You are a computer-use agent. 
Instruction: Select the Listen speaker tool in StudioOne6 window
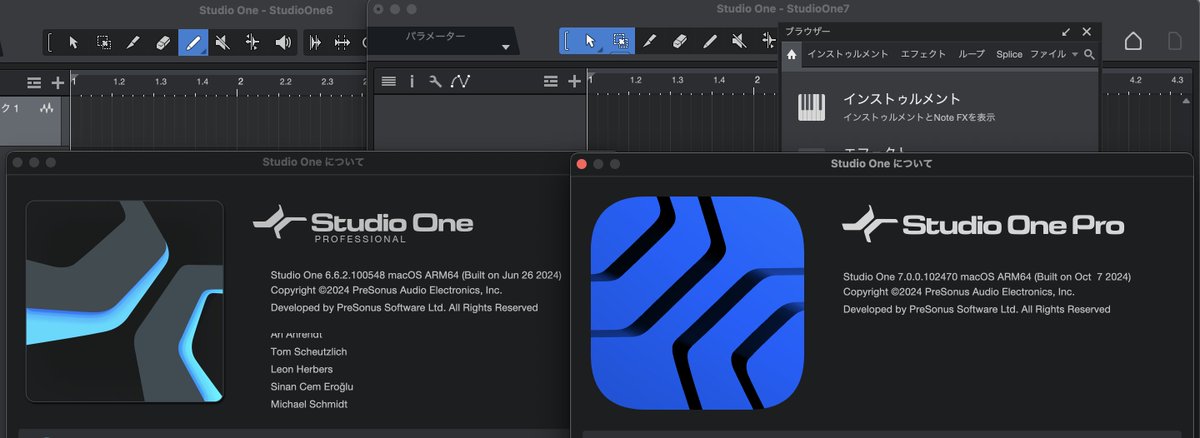click(x=283, y=42)
